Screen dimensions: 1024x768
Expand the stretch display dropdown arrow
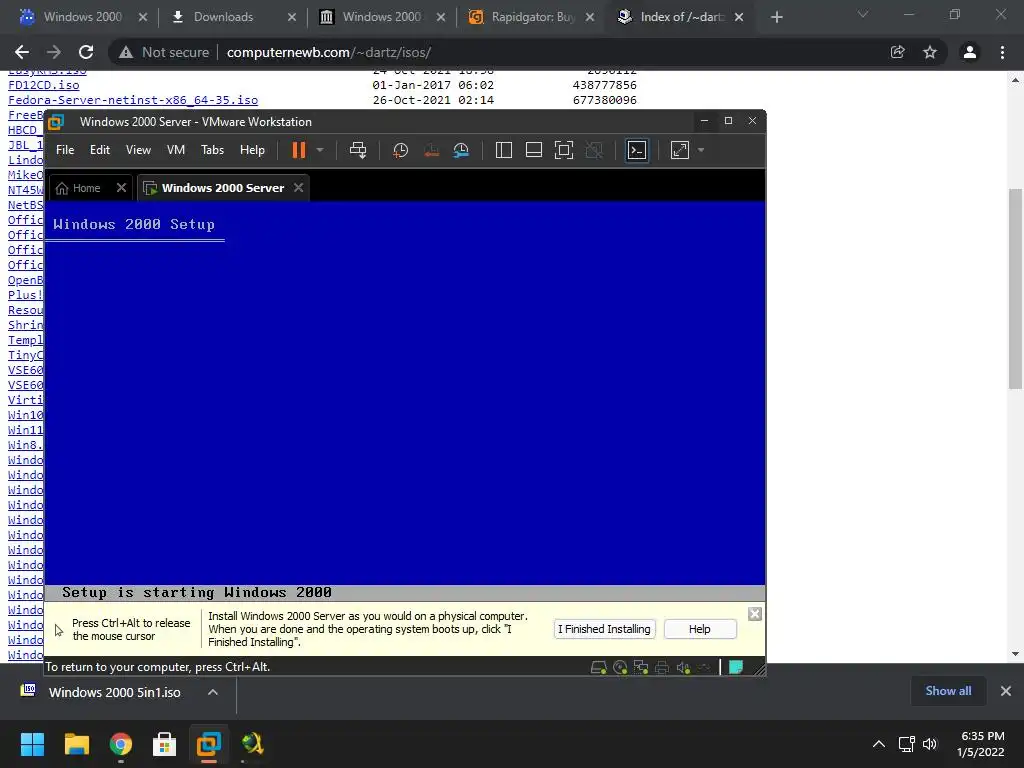coord(701,150)
